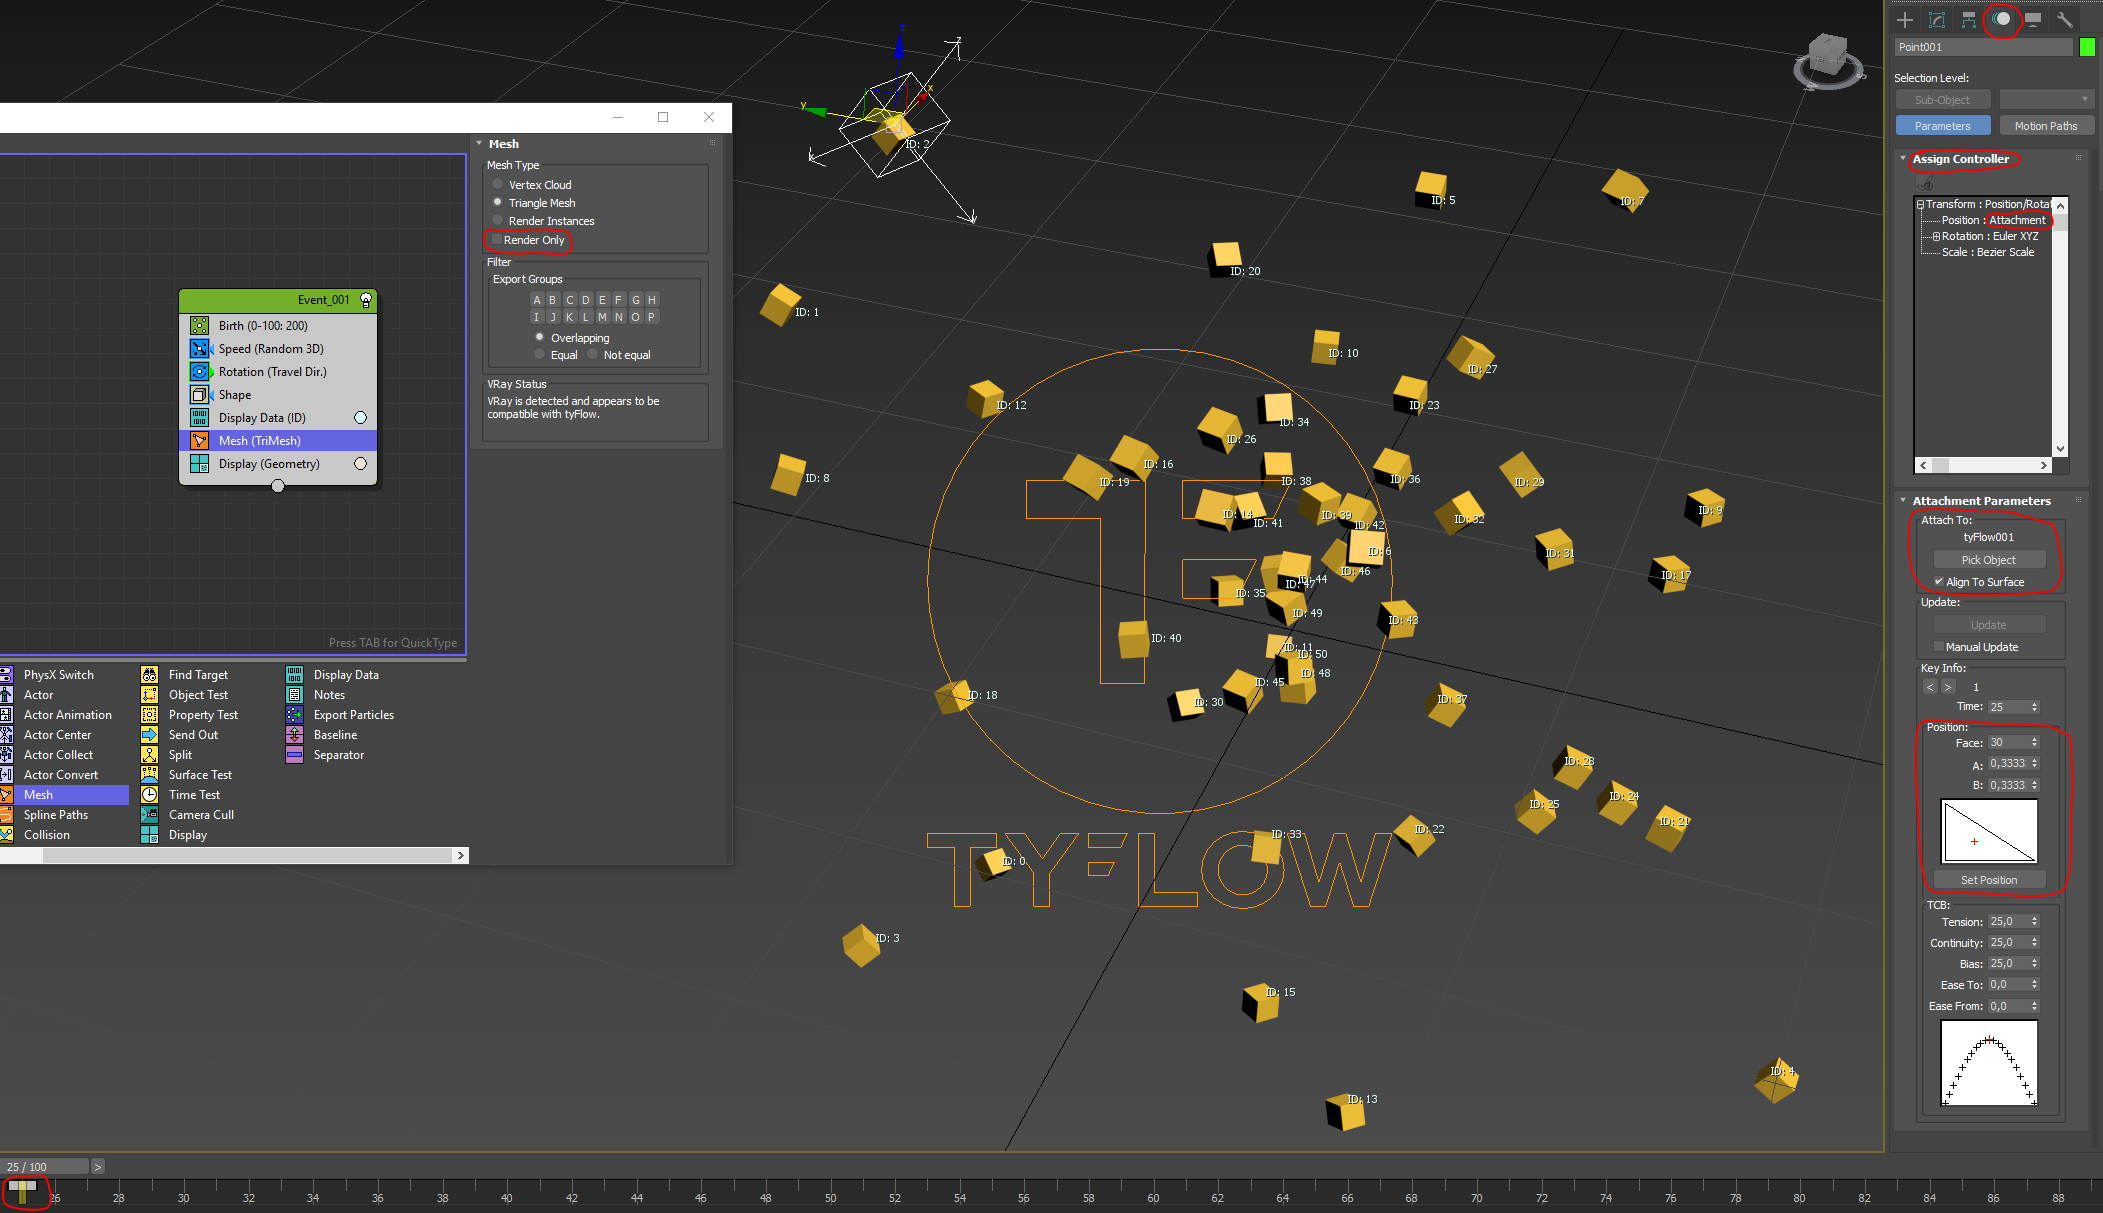Collapse the Assign Controller rollout
Viewport: 2103px width, 1213px height.
pos(1903,159)
